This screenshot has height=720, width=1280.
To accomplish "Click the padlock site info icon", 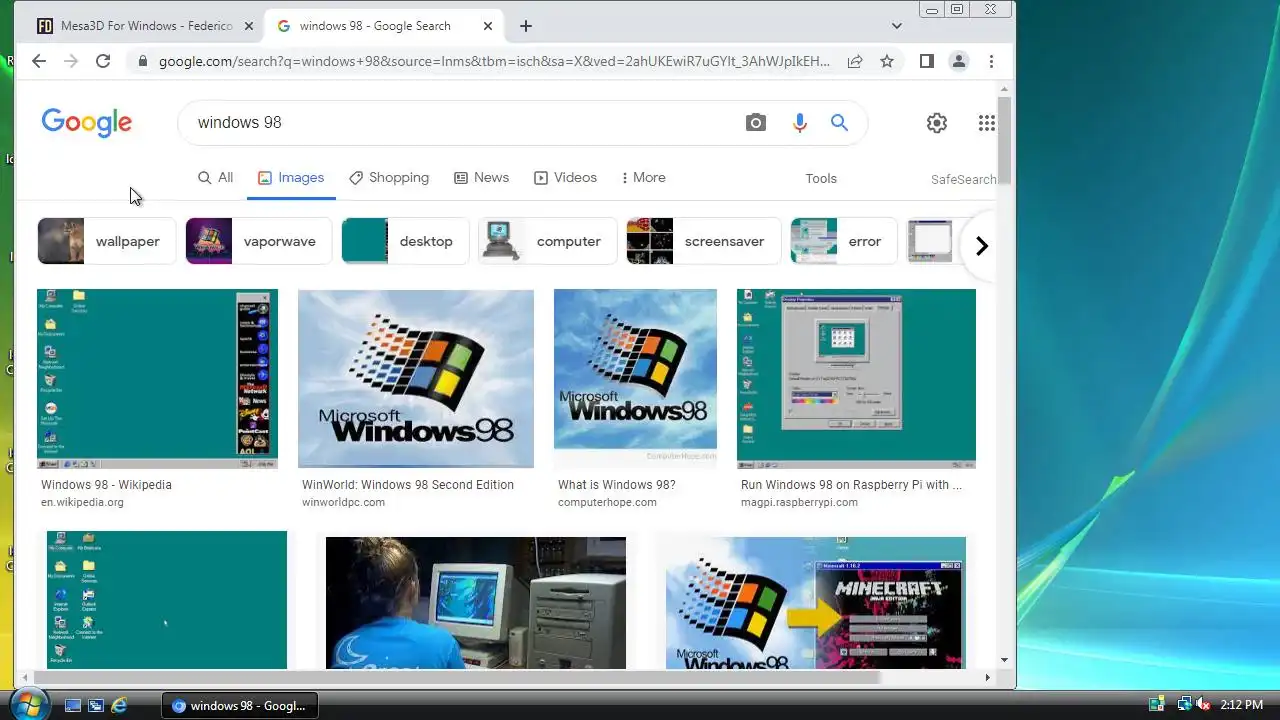I will [142, 61].
